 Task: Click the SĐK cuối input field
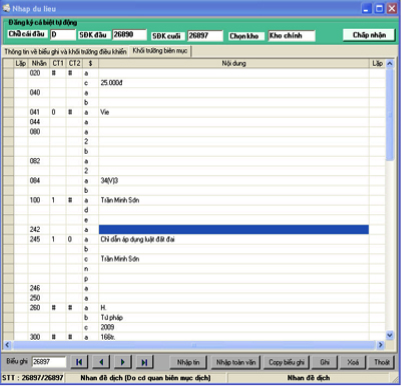[x=205, y=35]
